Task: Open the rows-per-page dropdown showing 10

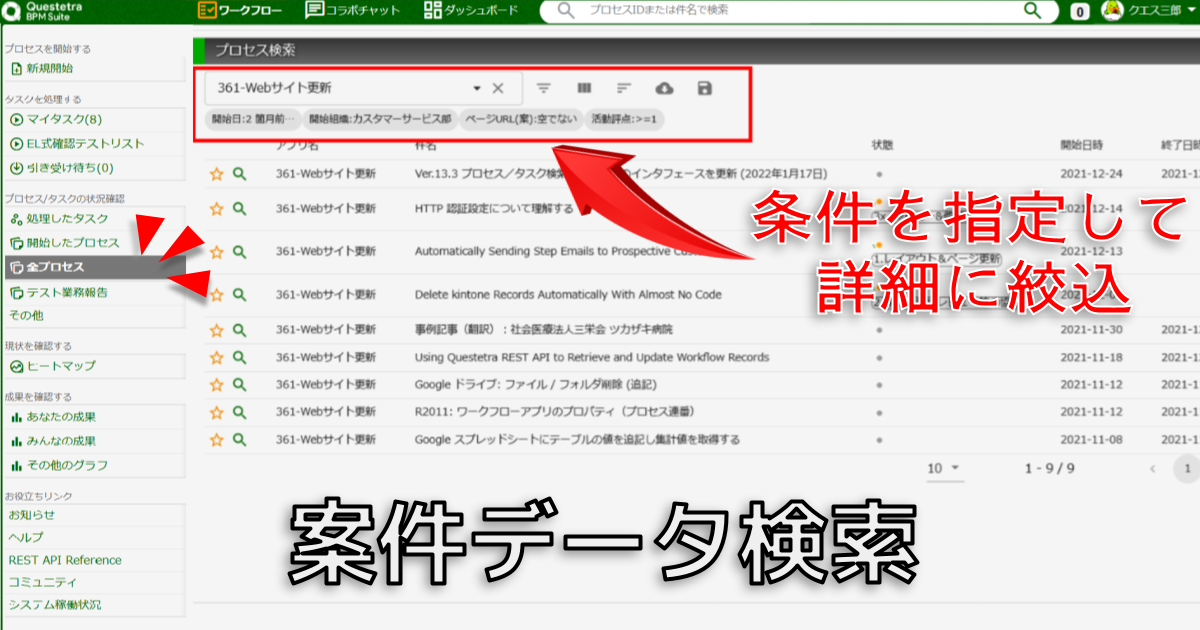Action: [944, 468]
